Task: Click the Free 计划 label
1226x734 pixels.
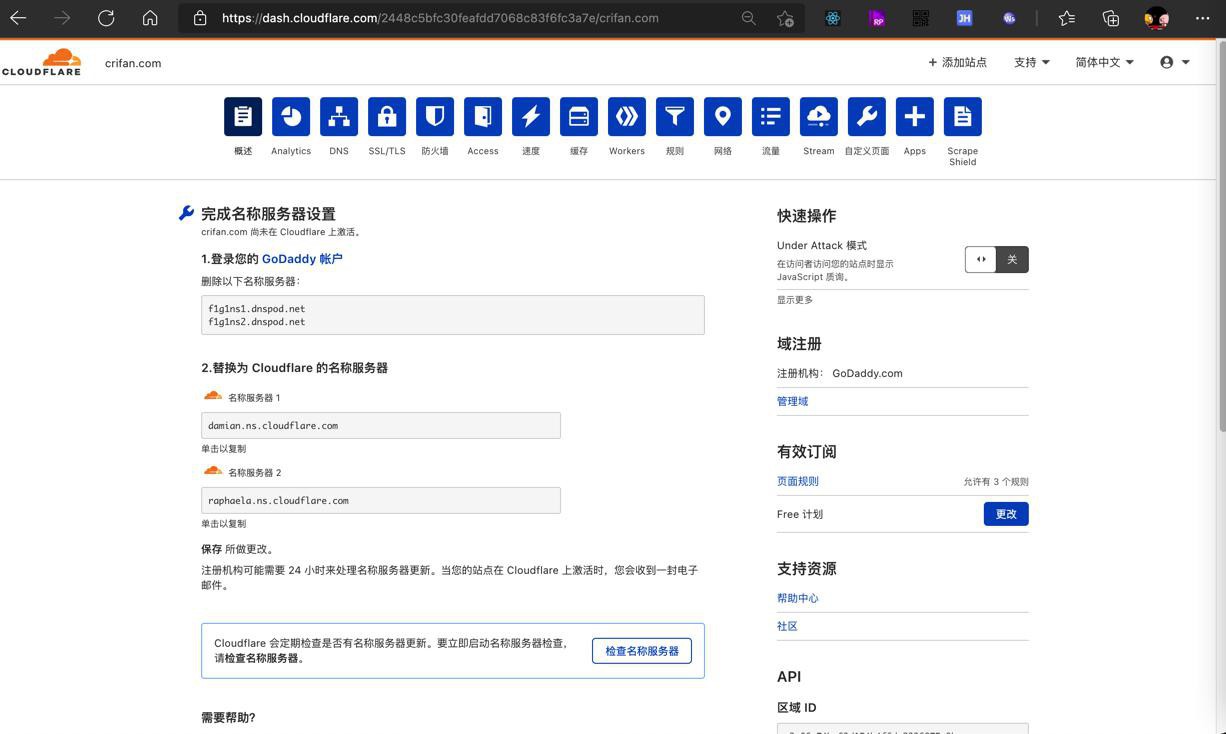Action: (x=800, y=514)
